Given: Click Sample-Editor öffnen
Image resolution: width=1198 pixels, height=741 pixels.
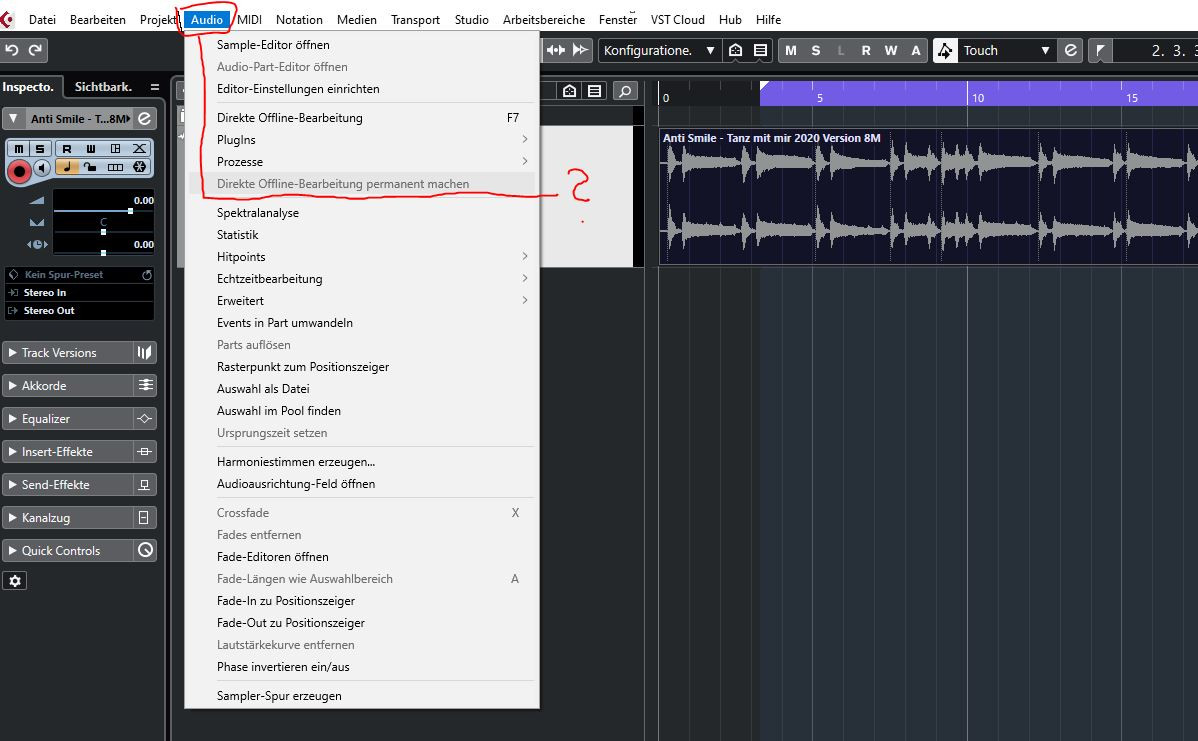Looking at the screenshot, I should [361, 45].
